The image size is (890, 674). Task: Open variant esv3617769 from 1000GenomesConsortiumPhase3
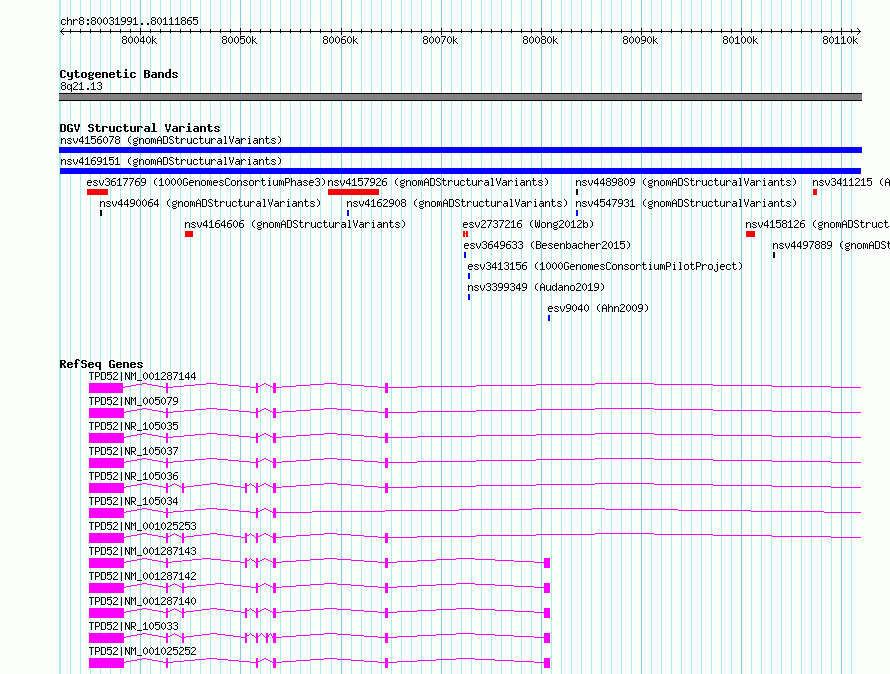click(206, 182)
